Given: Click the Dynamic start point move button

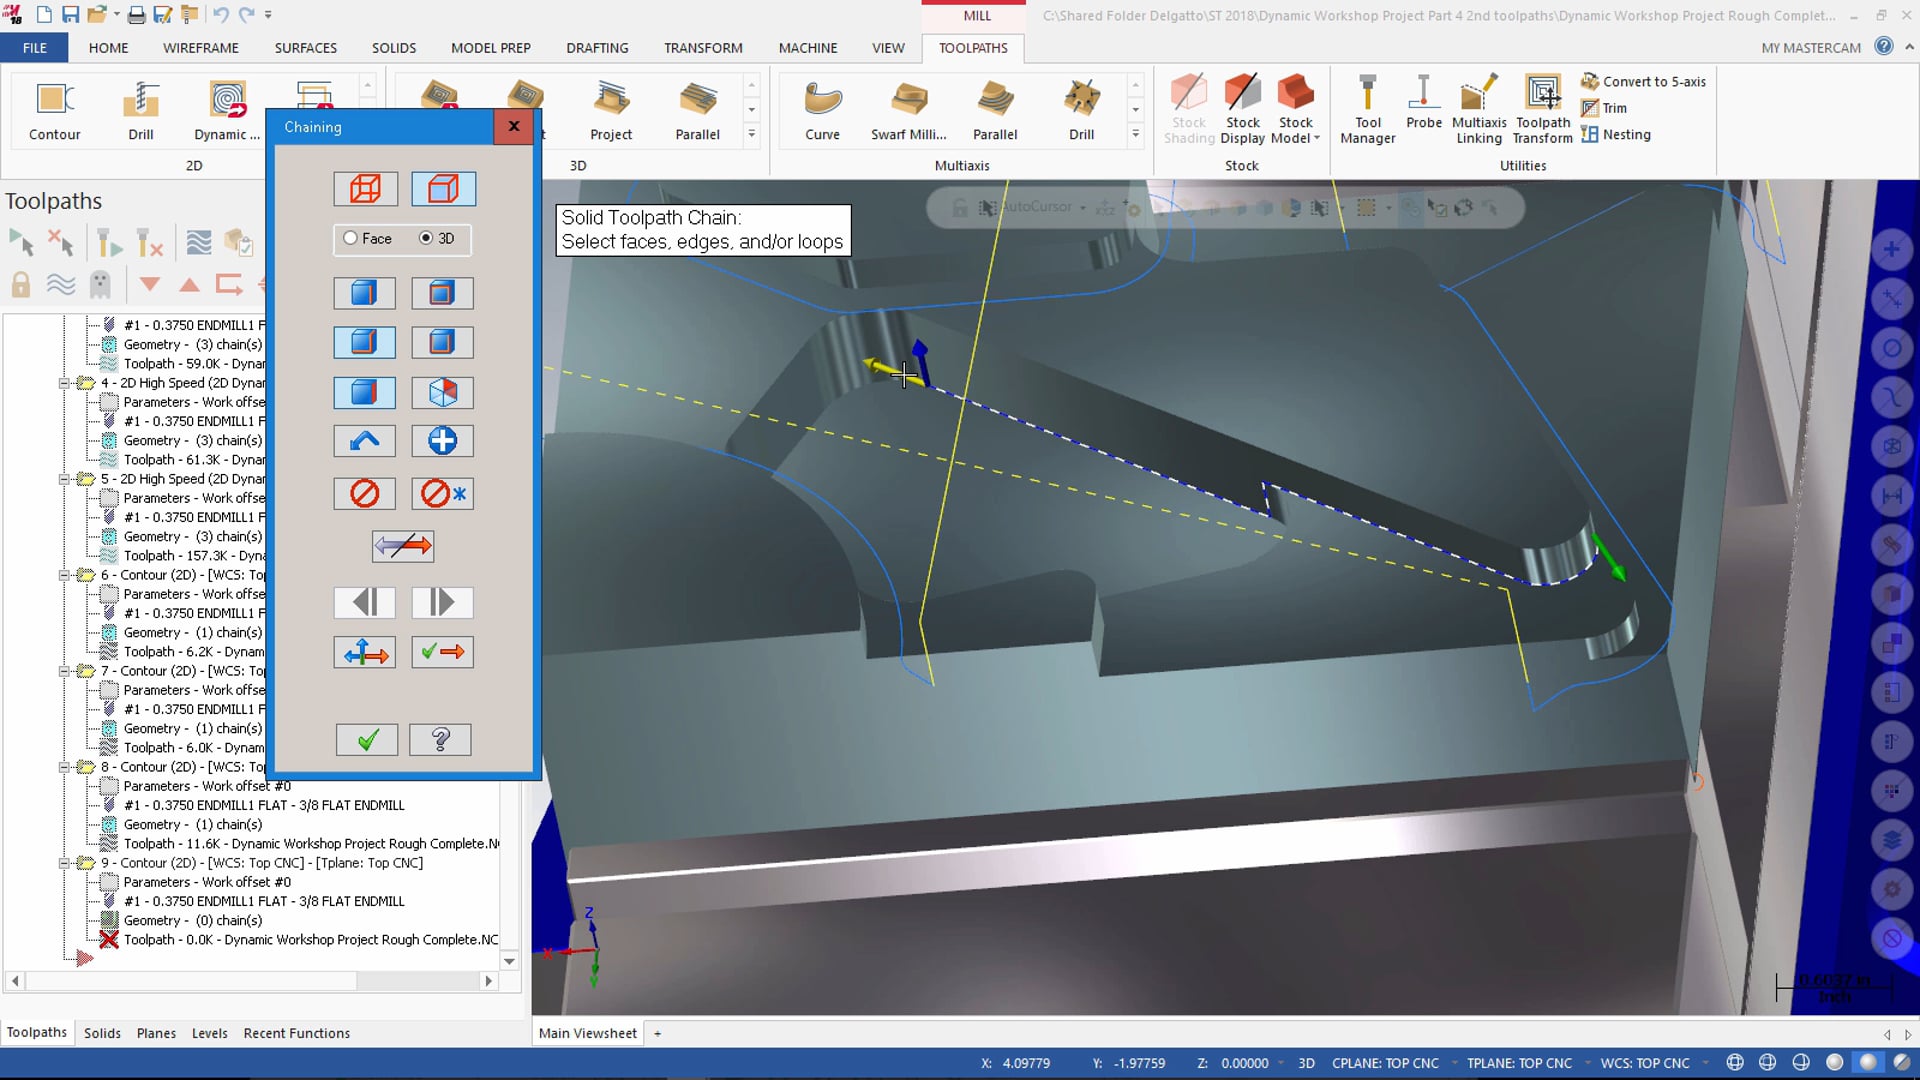Looking at the screenshot, I should [364, 653].
